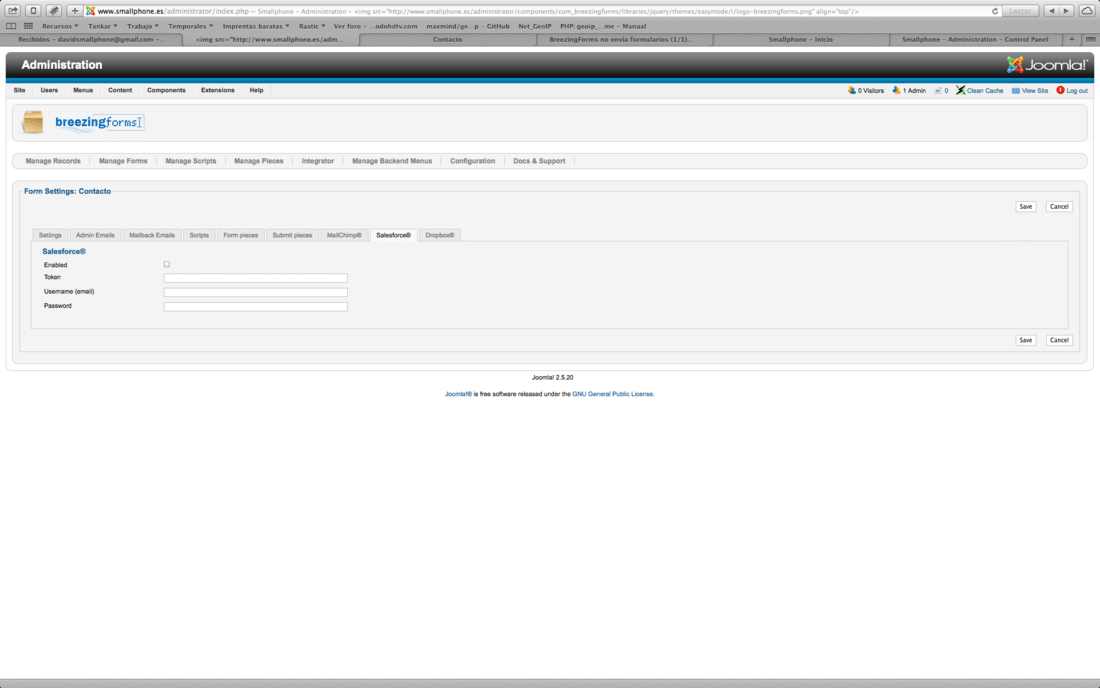Click the browser back arrow

[1051, 11]
